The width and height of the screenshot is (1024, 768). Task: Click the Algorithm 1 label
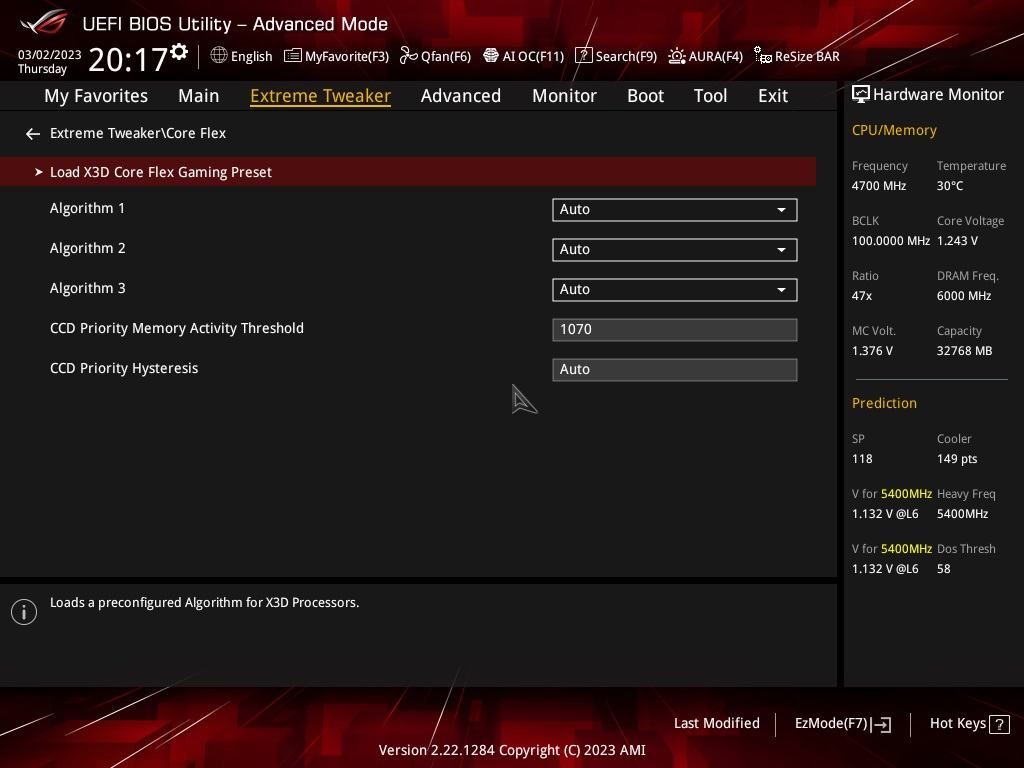(x=87, y=208)
